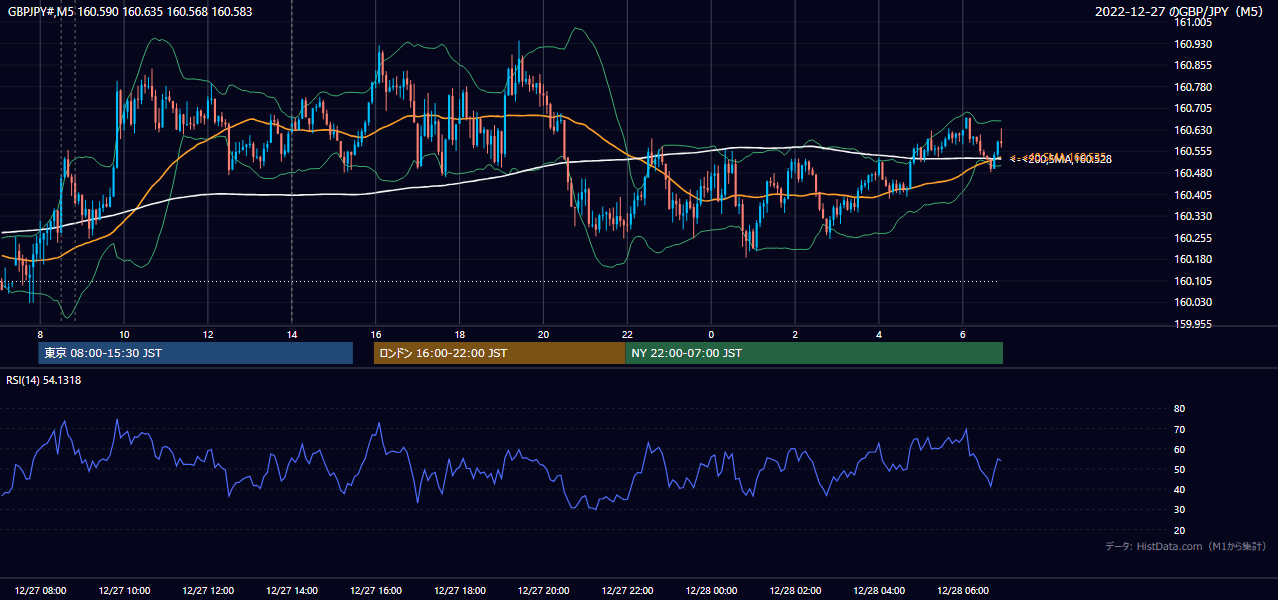The height and width of the screenshot is (600, 1278).
Task: Click the GBPJPY#,M5 OHLC header text
Action: click(x=130, y=12)
